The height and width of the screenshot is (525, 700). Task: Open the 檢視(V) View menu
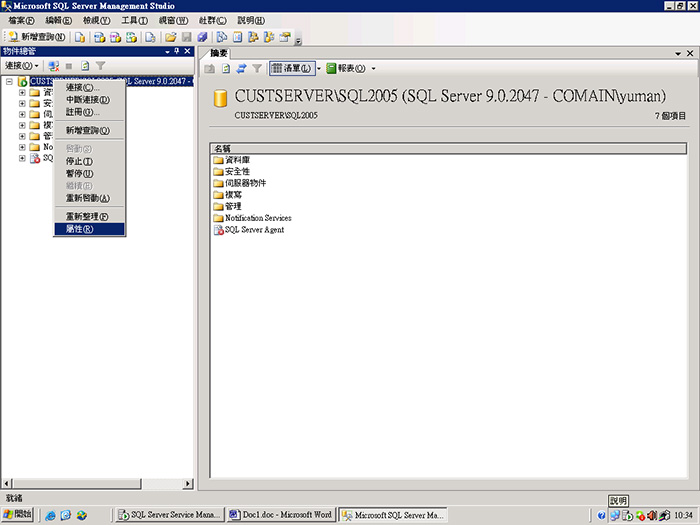coord(96,21)
